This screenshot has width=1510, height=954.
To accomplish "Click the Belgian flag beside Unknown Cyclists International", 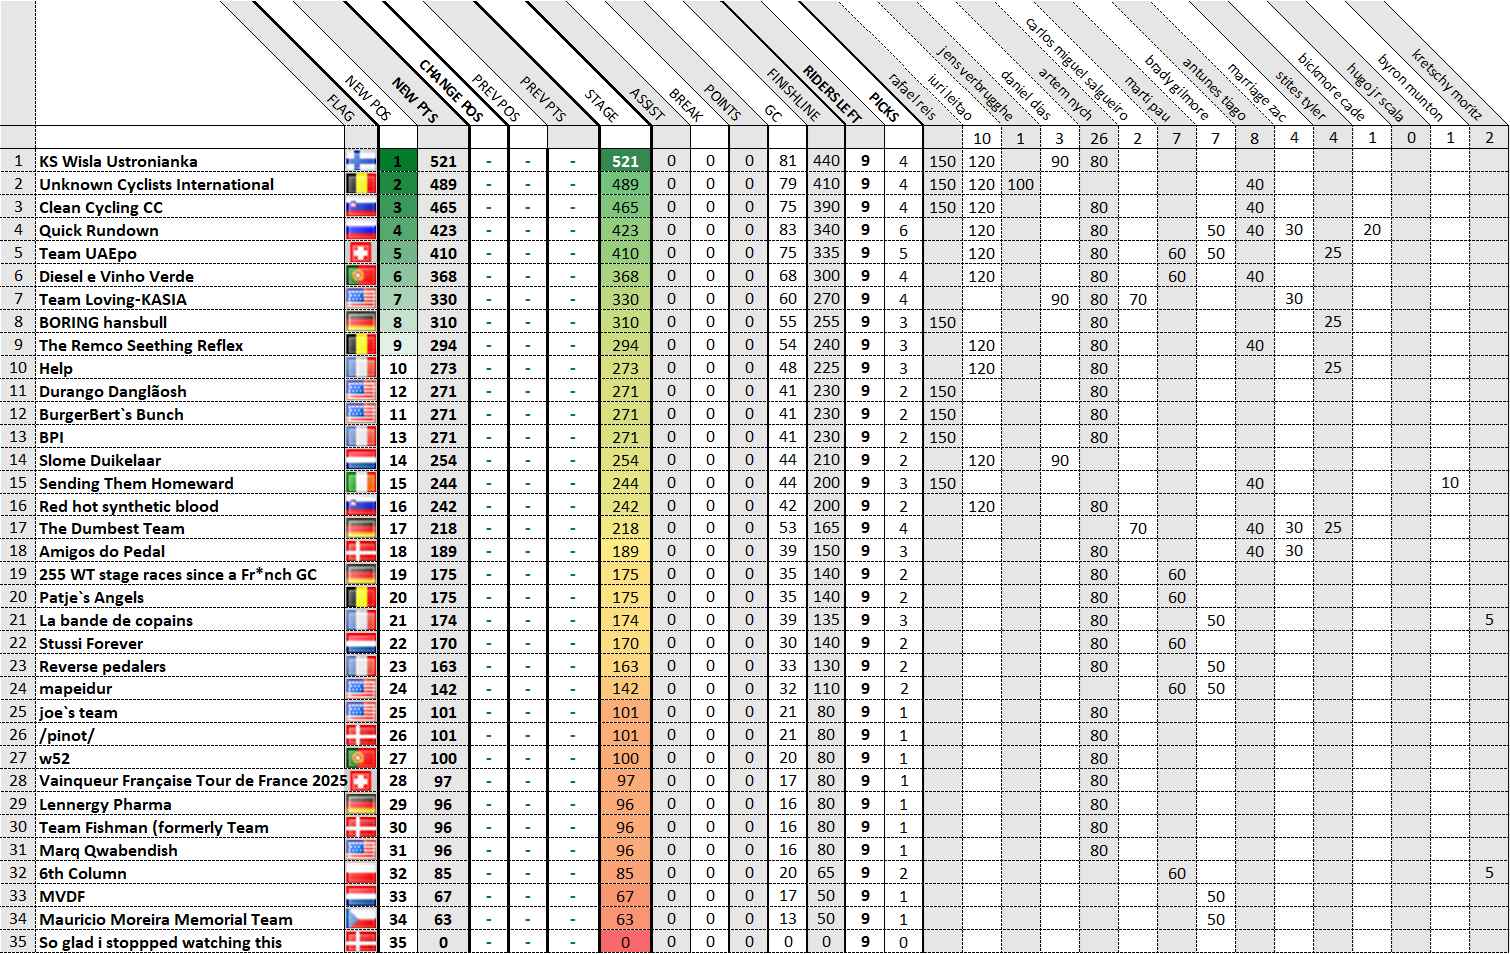I will [360, 184].
